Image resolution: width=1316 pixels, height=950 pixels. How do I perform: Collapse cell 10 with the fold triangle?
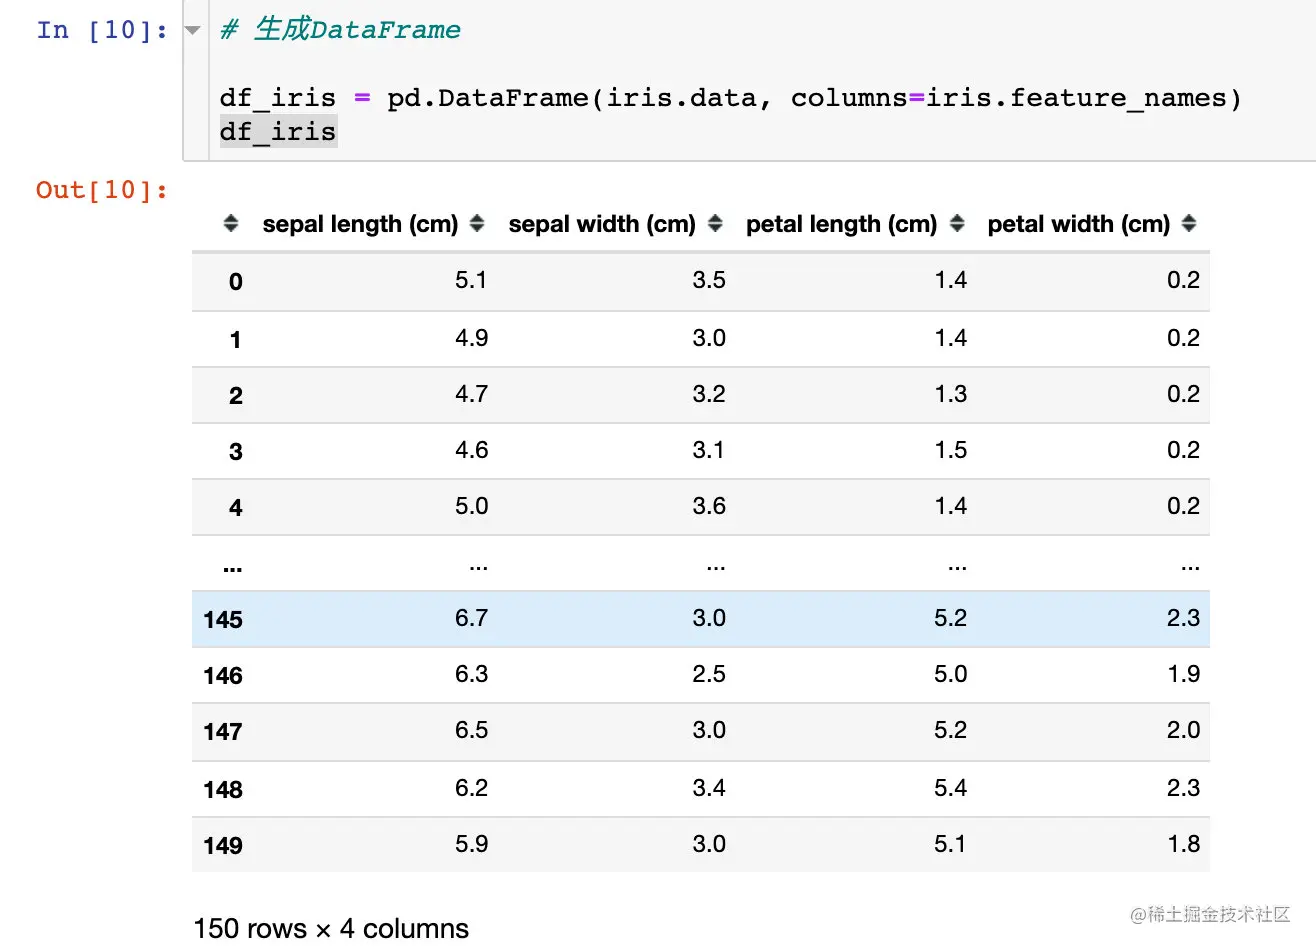coord(193,31)
